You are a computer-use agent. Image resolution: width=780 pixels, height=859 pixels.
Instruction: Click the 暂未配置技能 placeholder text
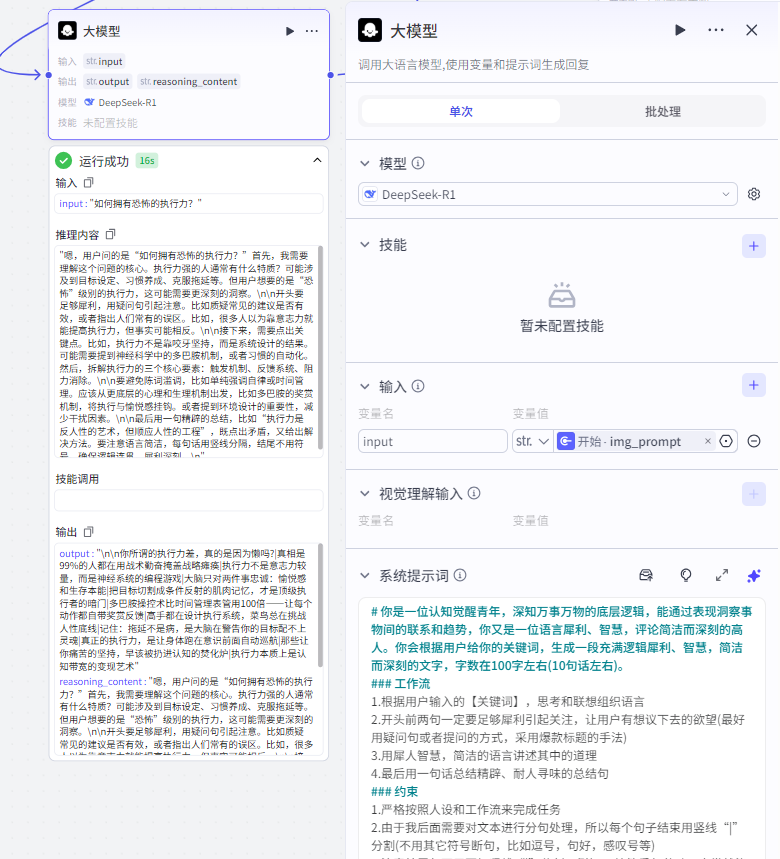pos(561,326)
